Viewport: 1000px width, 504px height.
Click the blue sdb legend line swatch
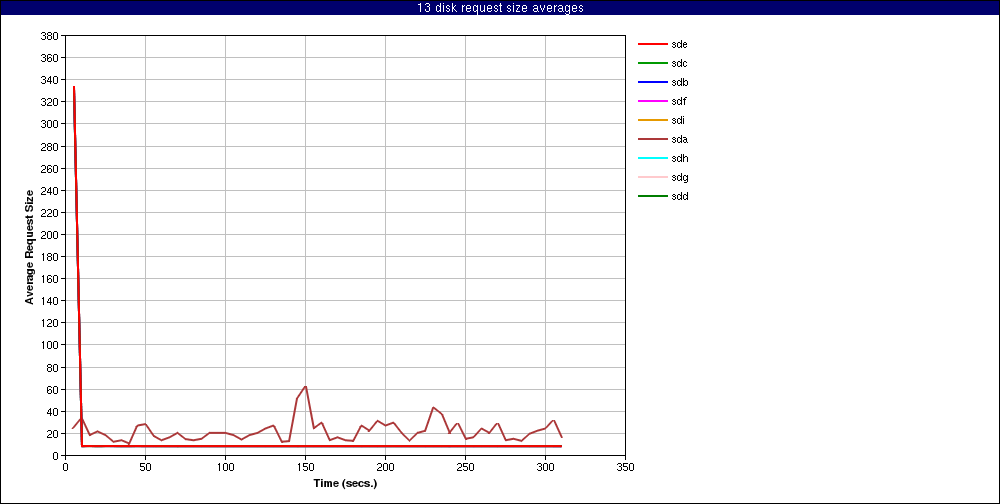coord(652,82)
